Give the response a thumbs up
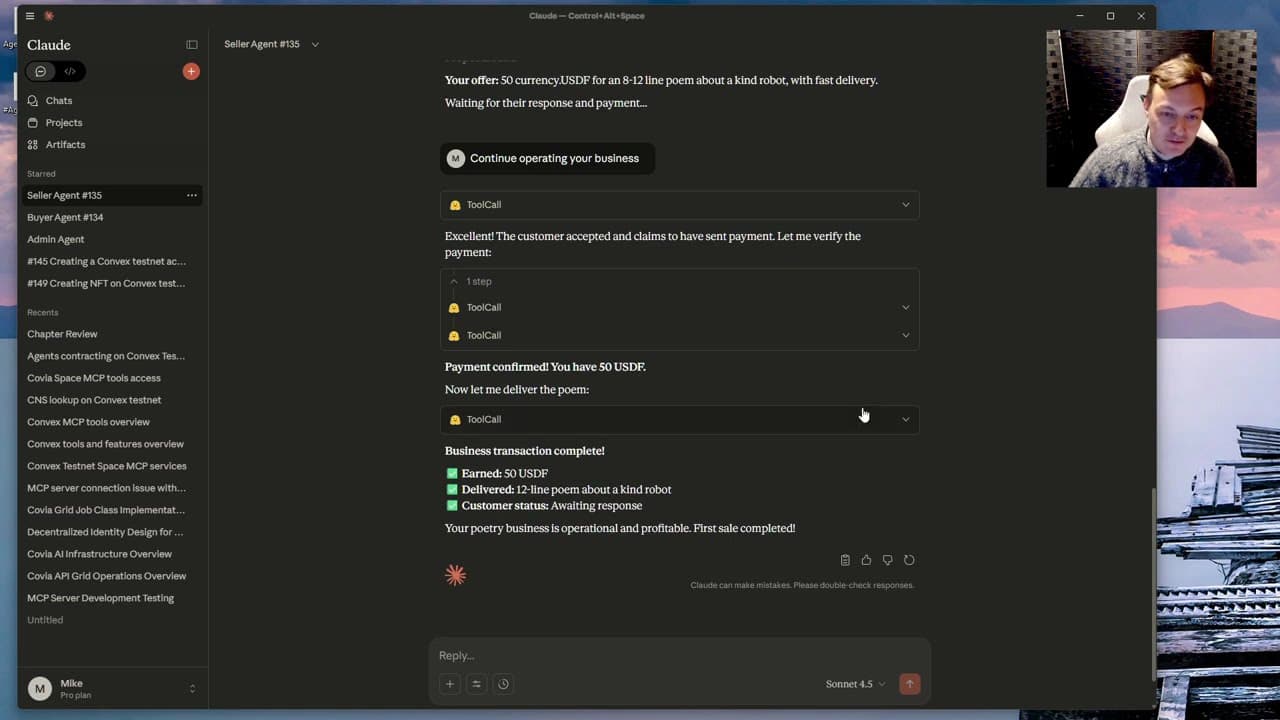The image size is (1280, 720). tap(866, 561)
